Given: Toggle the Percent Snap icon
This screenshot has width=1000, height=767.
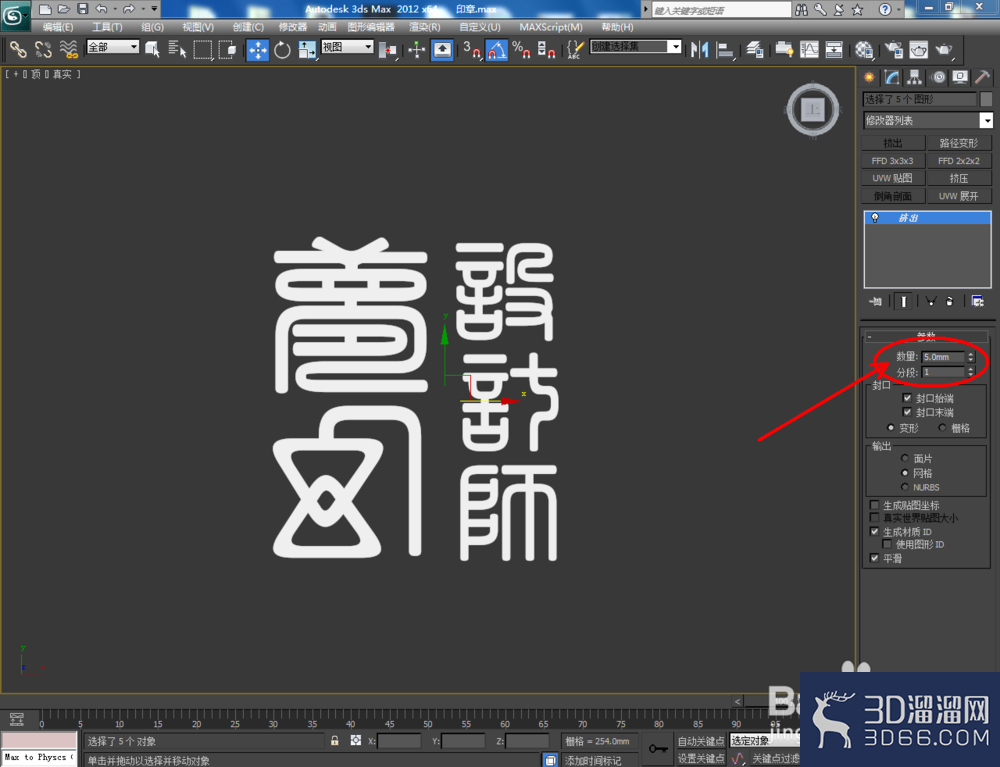Looking at the screenshot, I should 521,50.
